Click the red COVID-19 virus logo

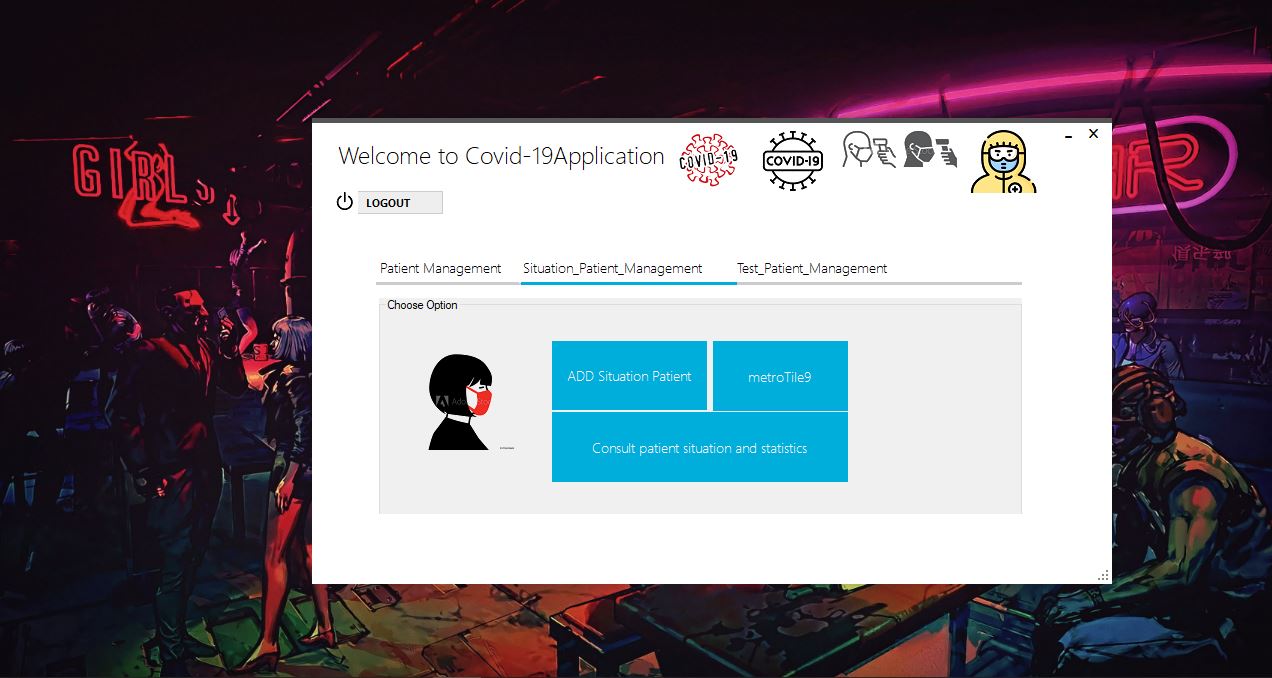click(x=709, y=161)
